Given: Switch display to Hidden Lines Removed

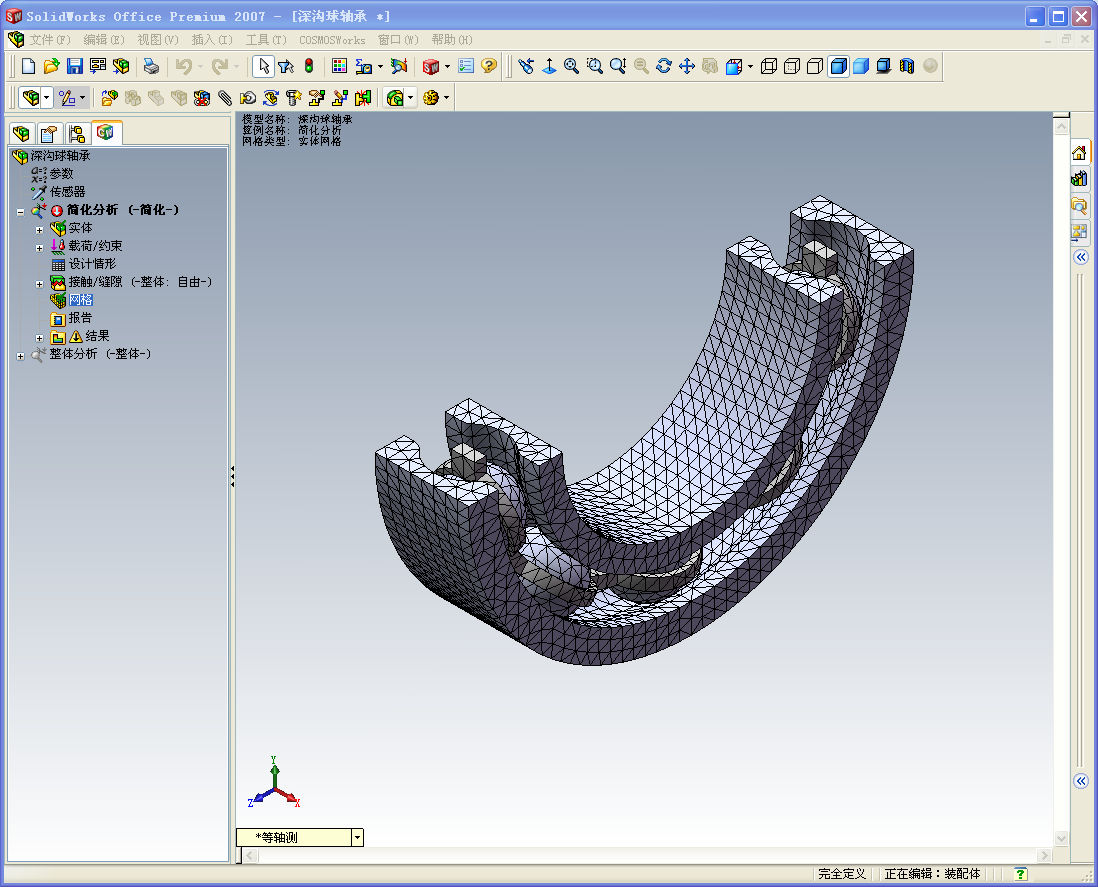Looking at the screenshot, I should (x=815, y=67).
